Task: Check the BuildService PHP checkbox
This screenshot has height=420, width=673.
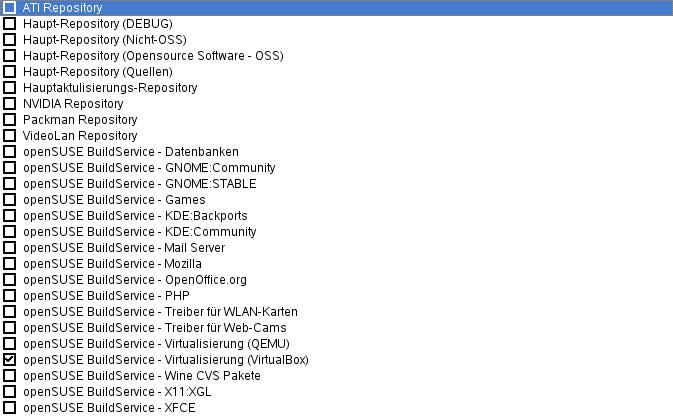Action: click(9, 296)
